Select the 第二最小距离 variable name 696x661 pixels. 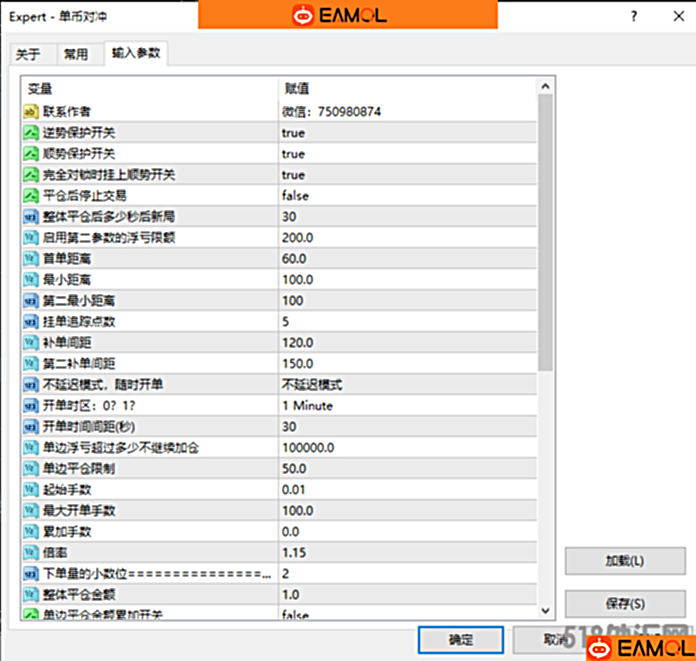click(79, 301)
